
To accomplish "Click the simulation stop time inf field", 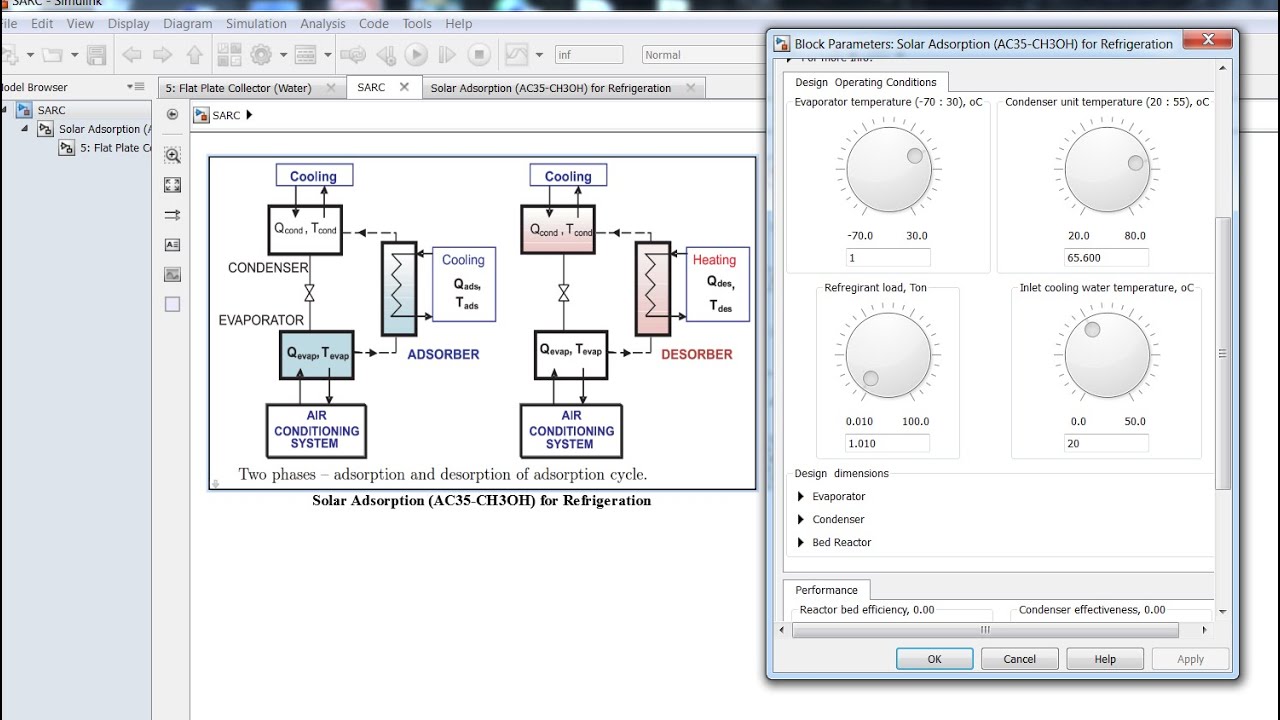I will coord(588,55).
